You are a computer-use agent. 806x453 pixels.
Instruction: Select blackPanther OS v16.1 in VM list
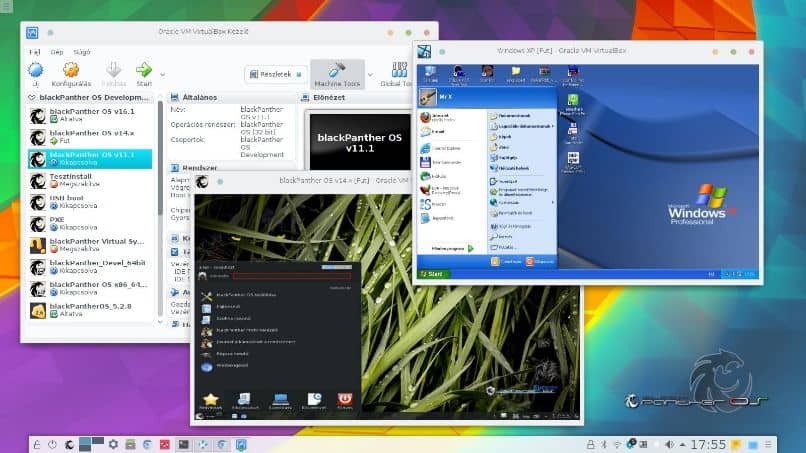pos(90,115)
